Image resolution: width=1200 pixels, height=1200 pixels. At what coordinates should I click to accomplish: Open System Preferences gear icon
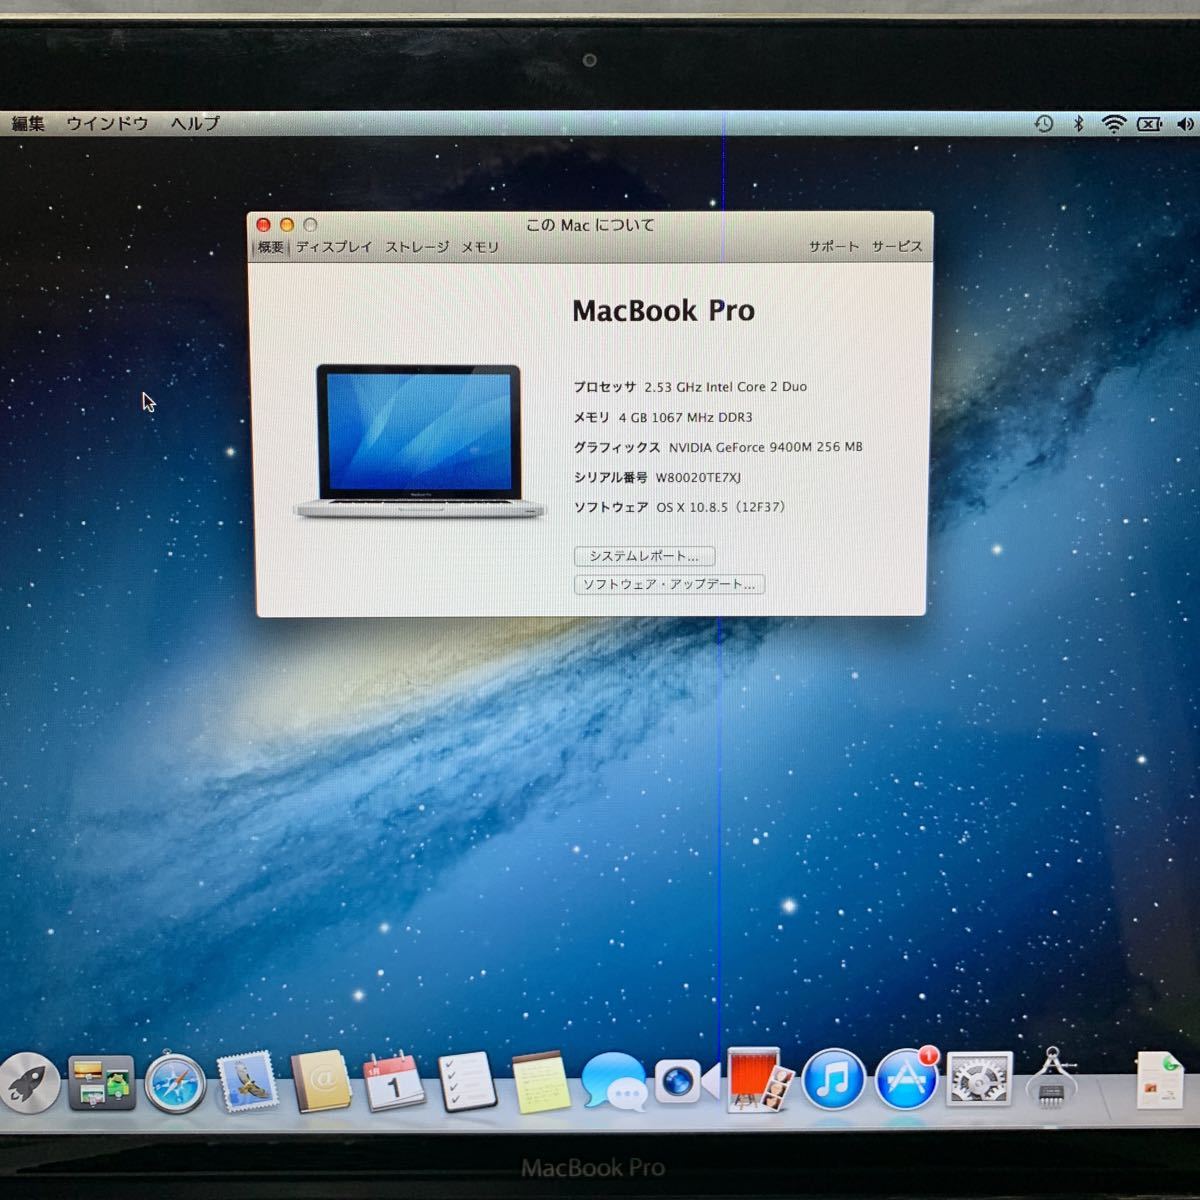coord(979,1080)
